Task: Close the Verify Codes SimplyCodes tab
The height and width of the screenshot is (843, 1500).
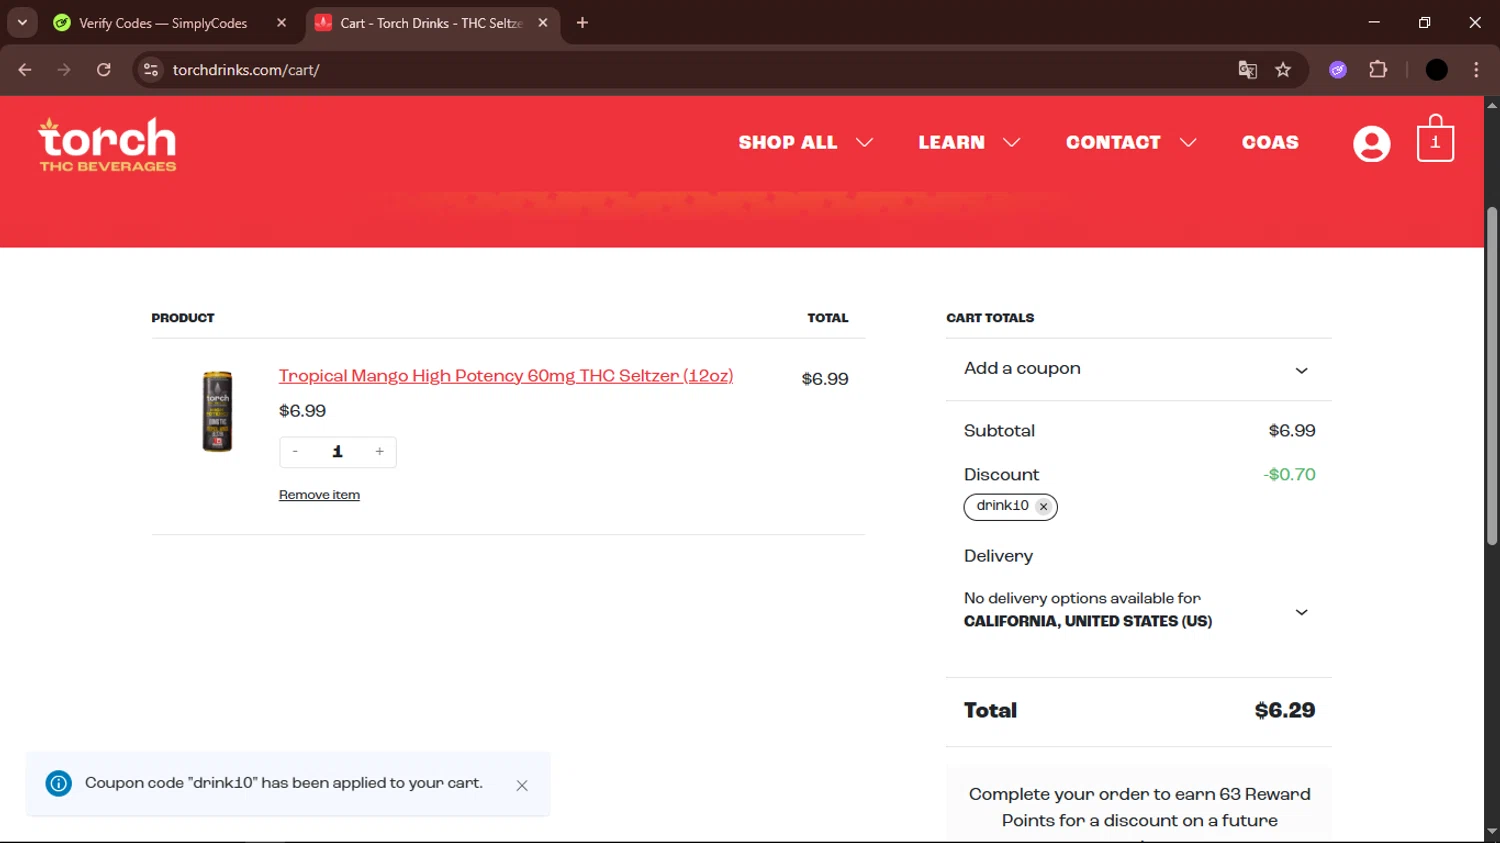Action: coord(281,23)
